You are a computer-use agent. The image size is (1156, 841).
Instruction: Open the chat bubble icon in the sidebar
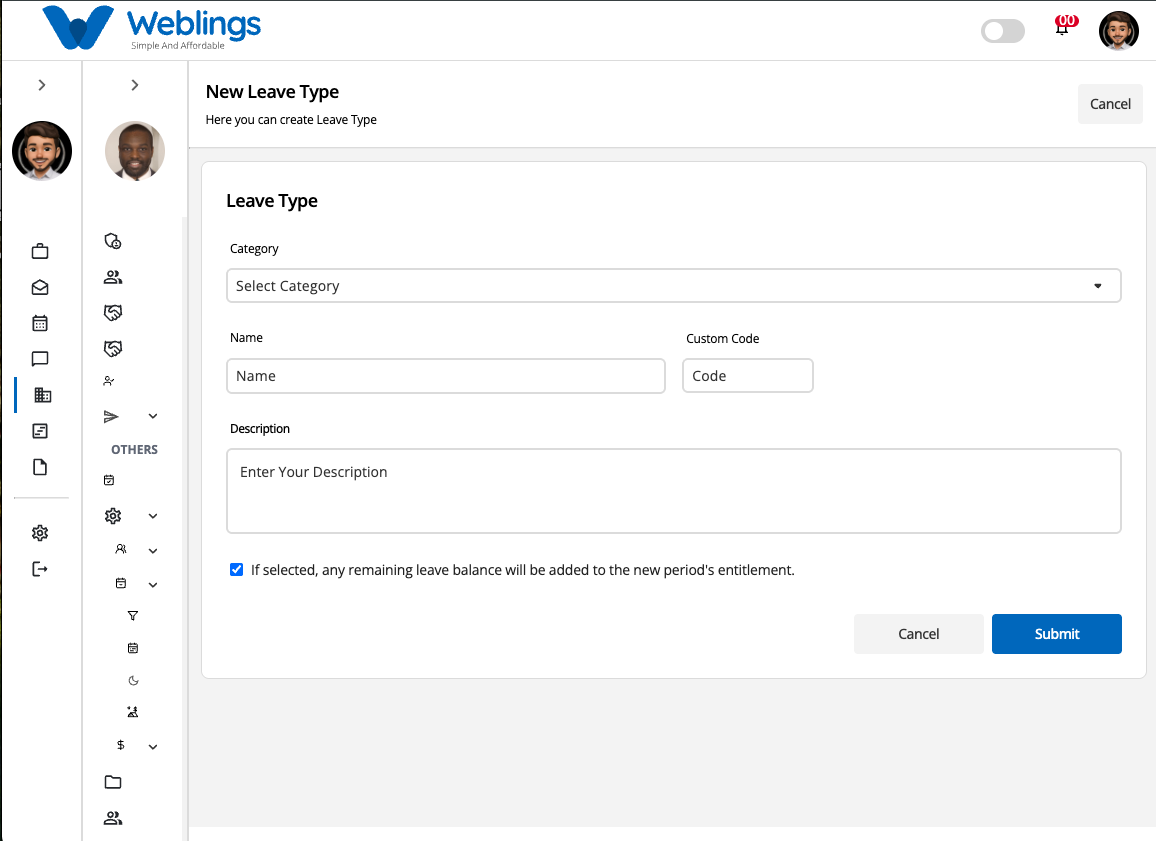pos(40,359)
